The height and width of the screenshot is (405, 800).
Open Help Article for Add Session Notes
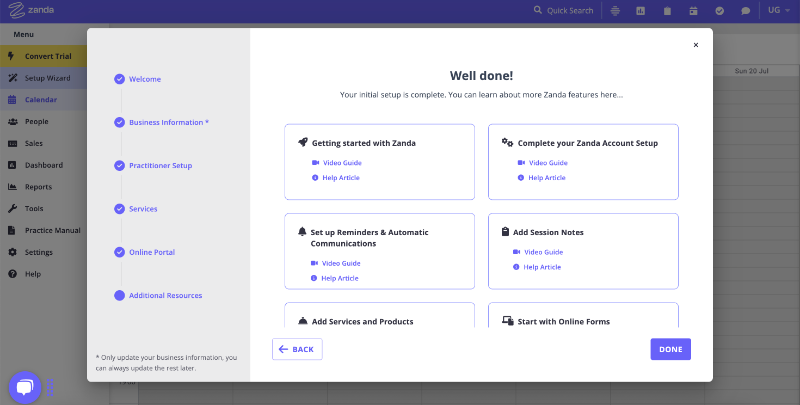(x=537, y=267)
